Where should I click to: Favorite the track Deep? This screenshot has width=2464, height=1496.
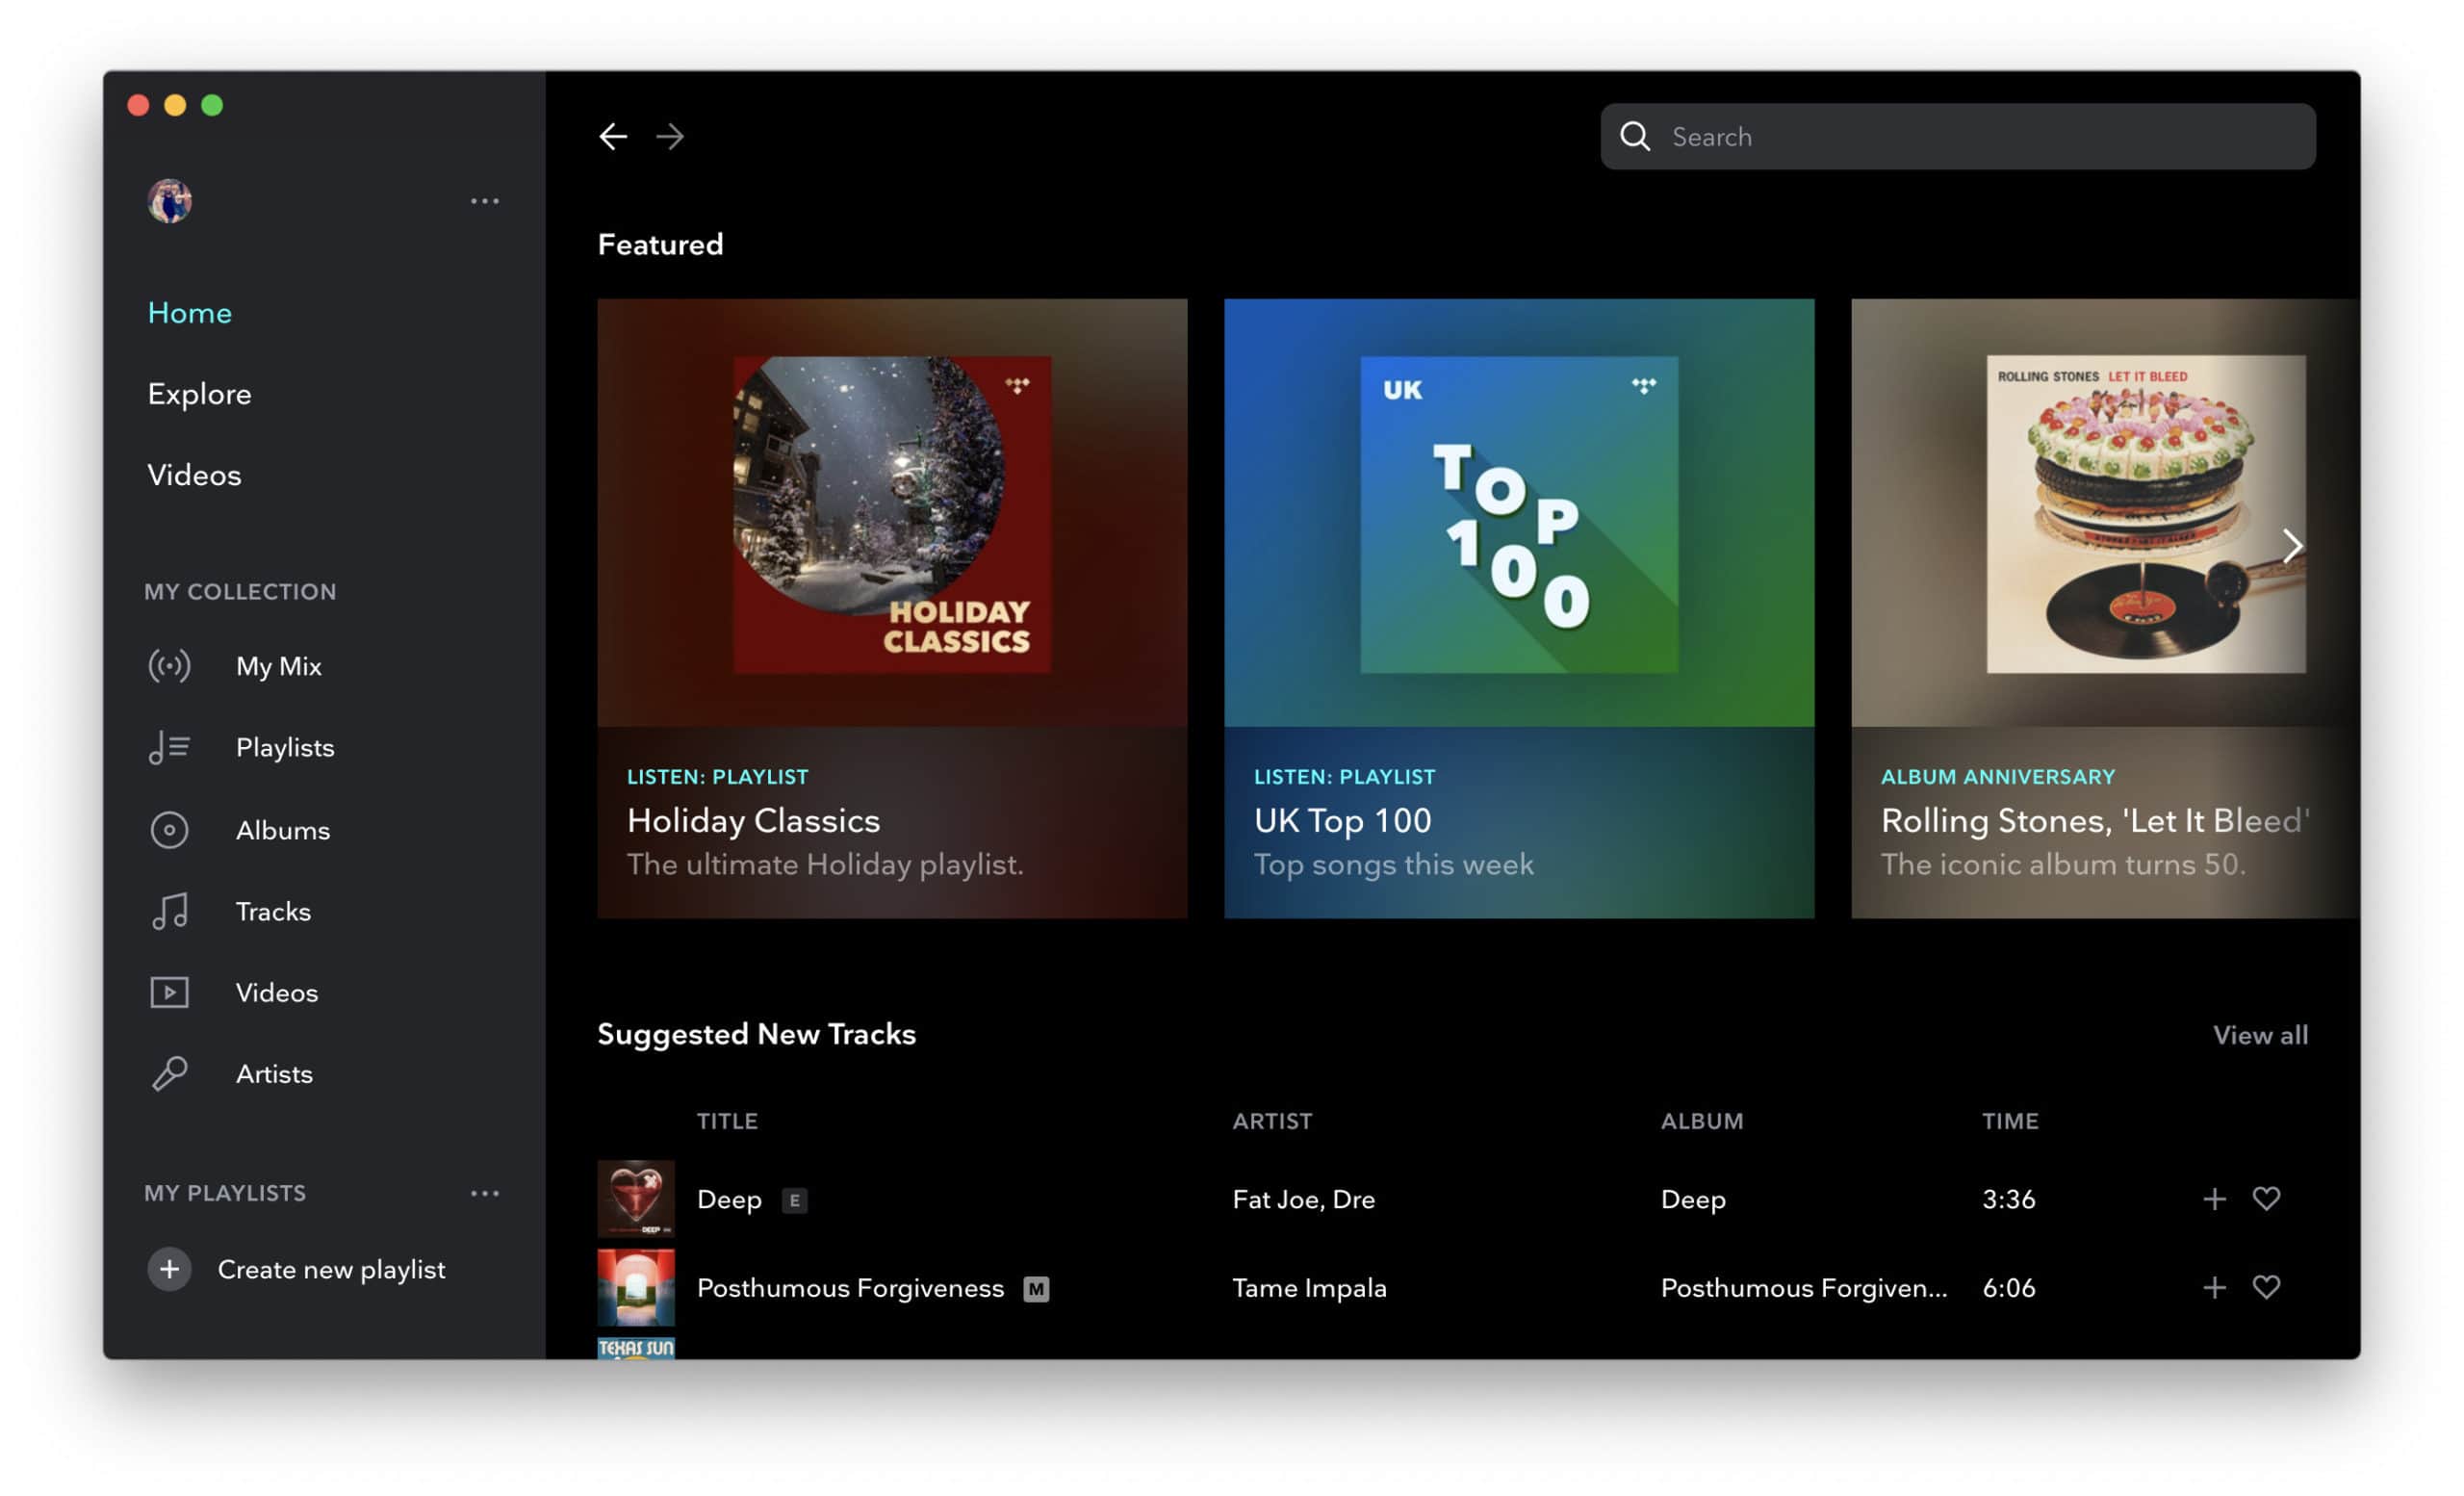(x=2266, y=1198)
